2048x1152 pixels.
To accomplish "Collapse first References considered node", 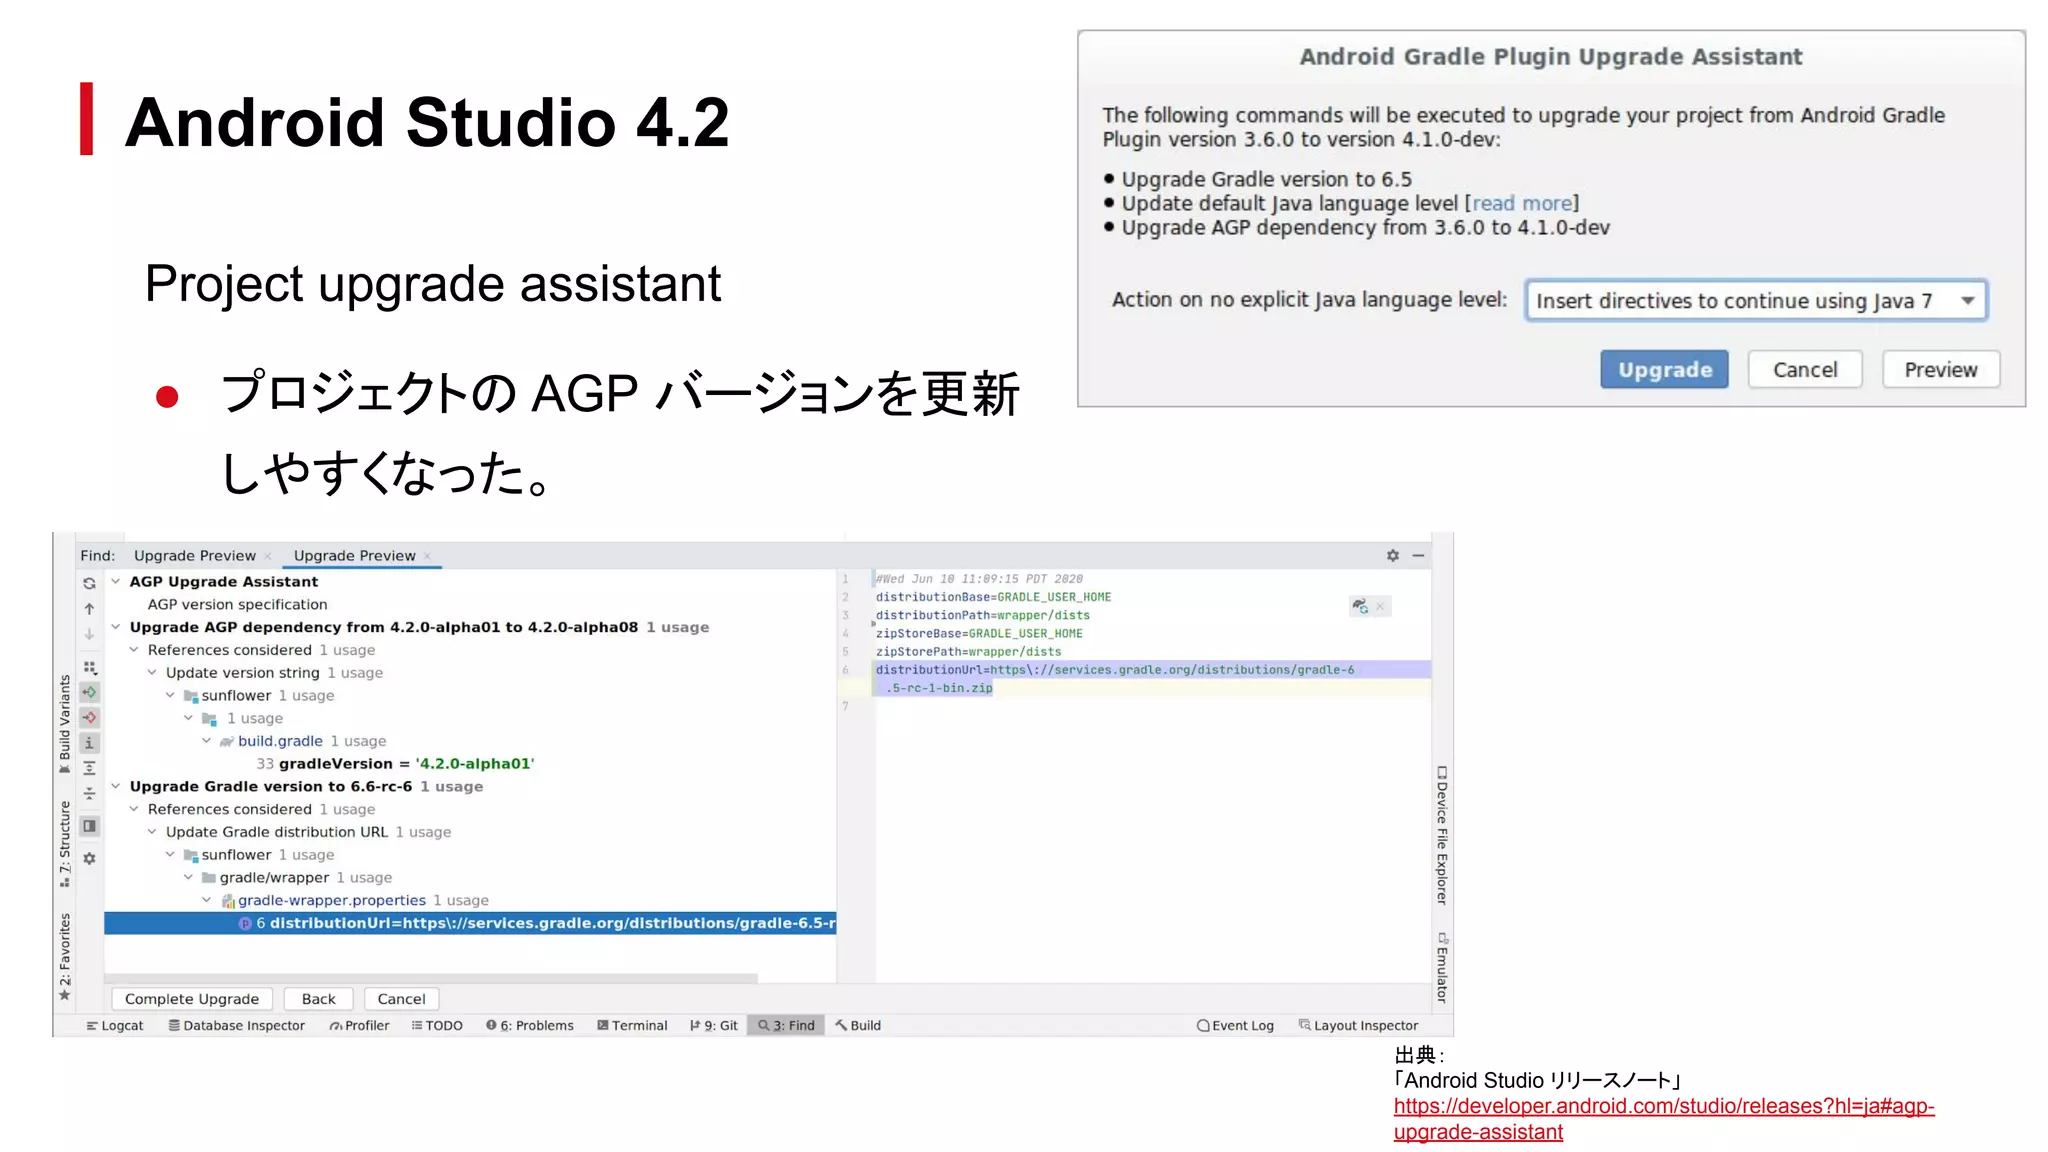I will coord(134,650).
